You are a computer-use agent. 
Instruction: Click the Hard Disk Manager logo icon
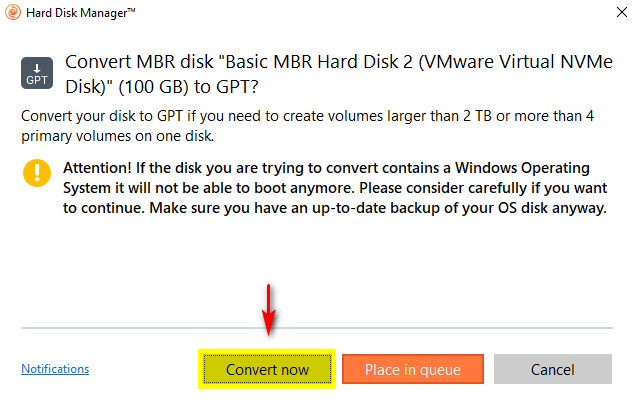tap(14, 14)
